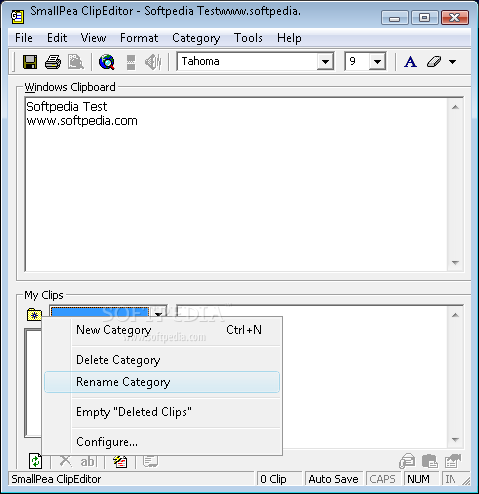Viewport: 479px width, 494px height.
Task: Click the export clip icon at bottom right
Action: 453,462
